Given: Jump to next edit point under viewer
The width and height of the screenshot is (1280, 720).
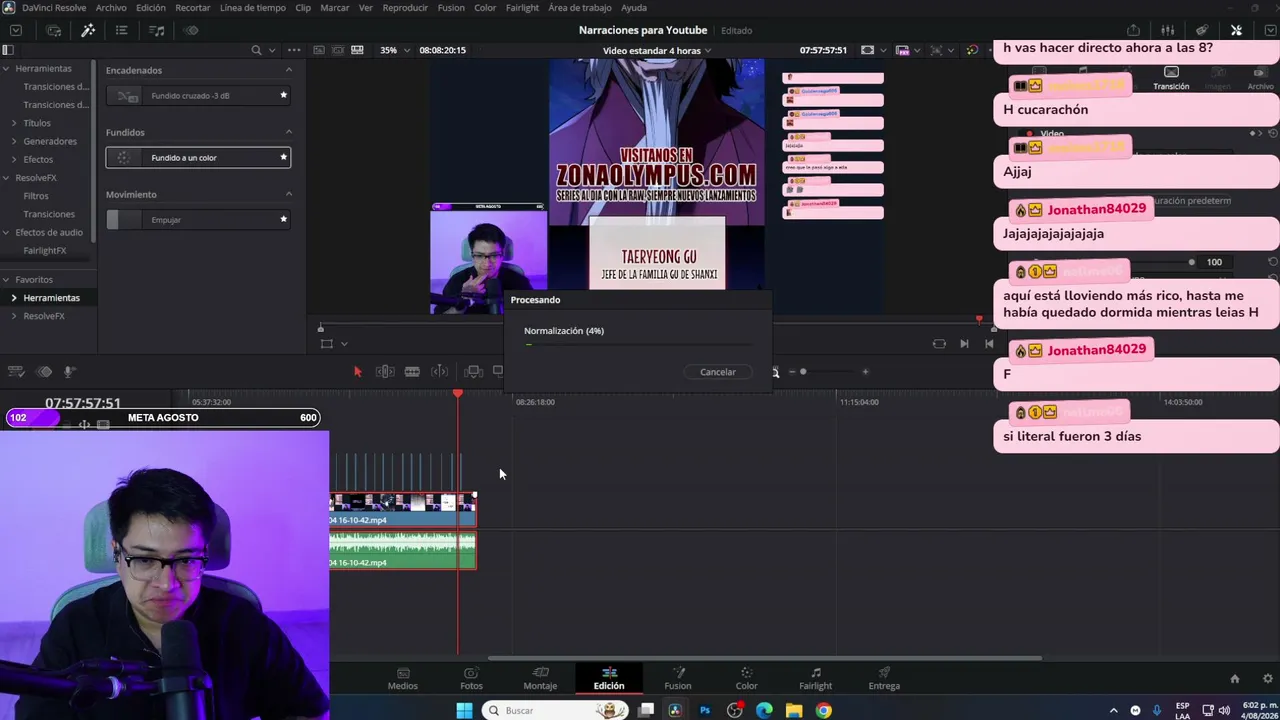Looking at the screenshot, I should (x=964, y=344).
